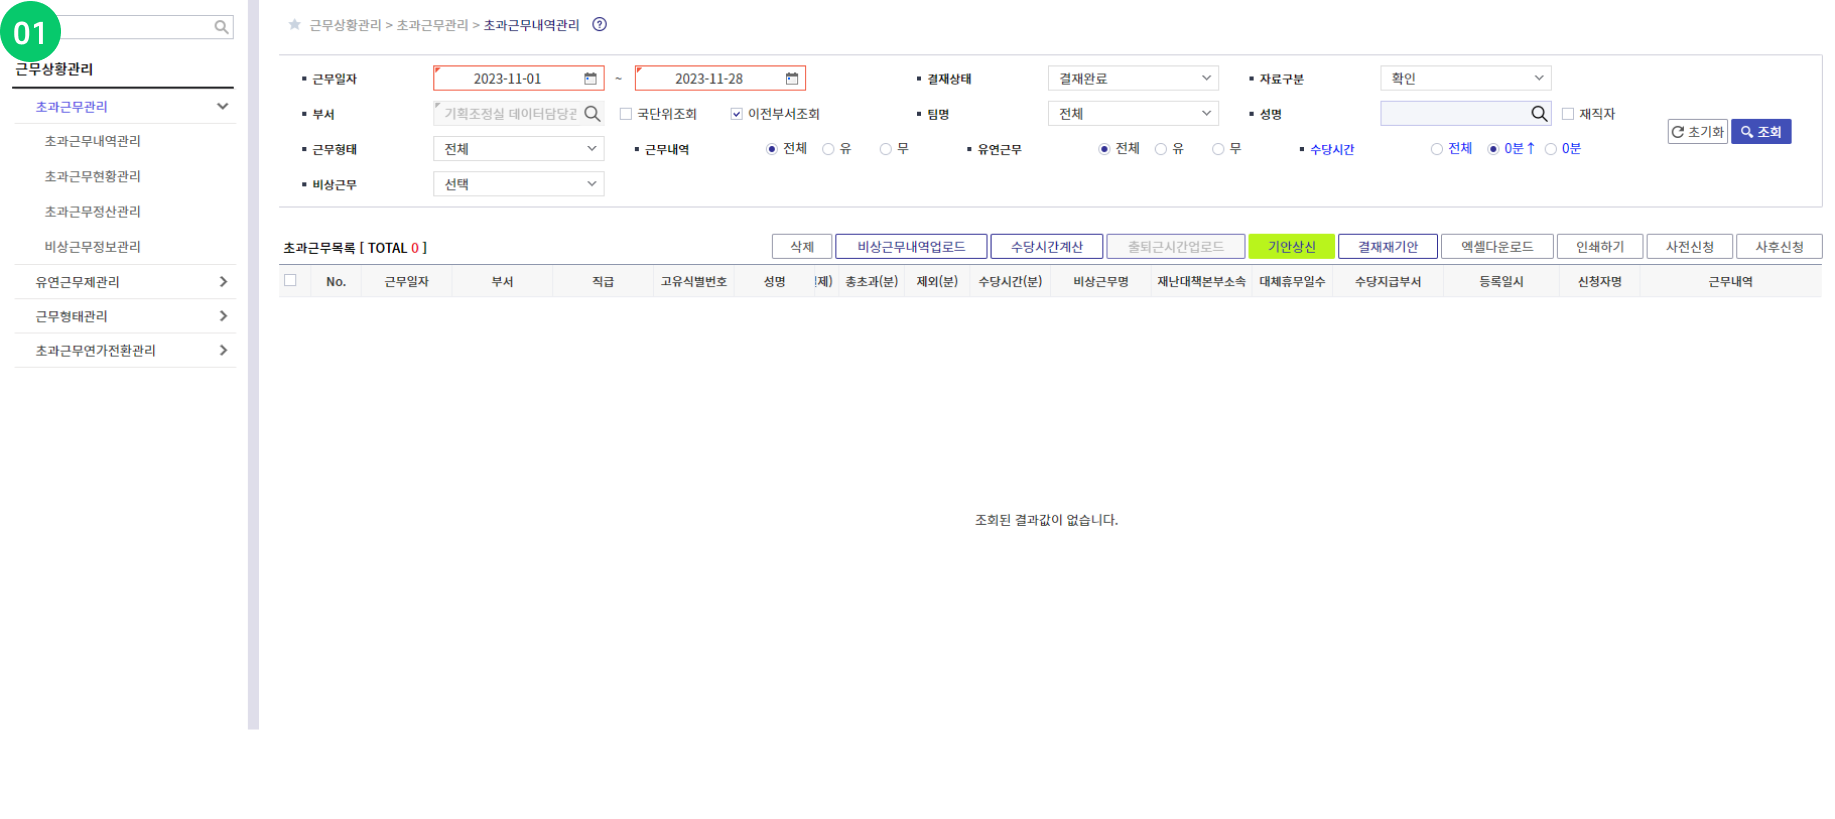Image resolution: width=1835 pixels, height=819 pixels.
Task: Open 초과근무현황관리 in the sidebar
Action: point(93,176)
